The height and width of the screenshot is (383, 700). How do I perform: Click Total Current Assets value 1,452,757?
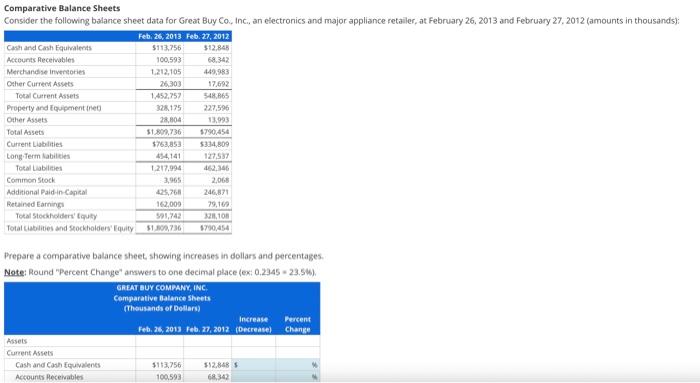[166, 96]
